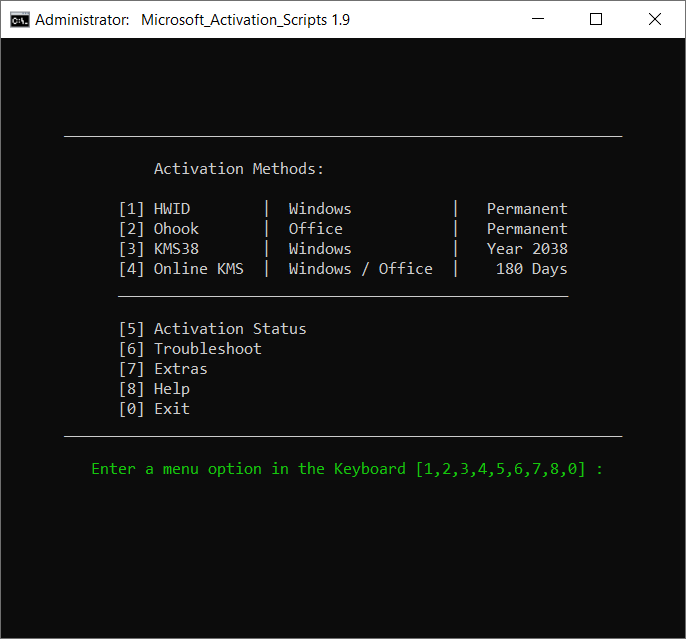Open the Help menu entry
Image resolution: width=686 pixels, height=639 pixels.
pyautogui.click(x=171, y=389)
